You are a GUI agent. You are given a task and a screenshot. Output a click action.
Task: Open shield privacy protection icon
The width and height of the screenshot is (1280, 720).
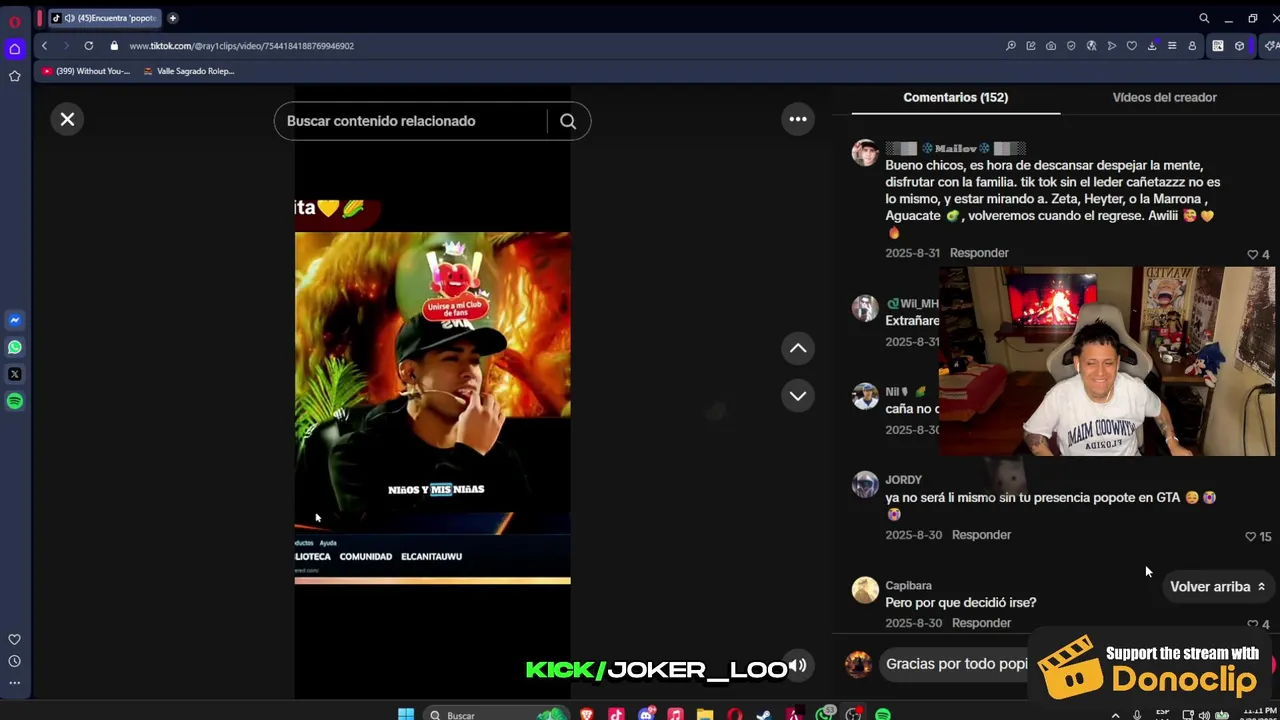(1071, 46)
